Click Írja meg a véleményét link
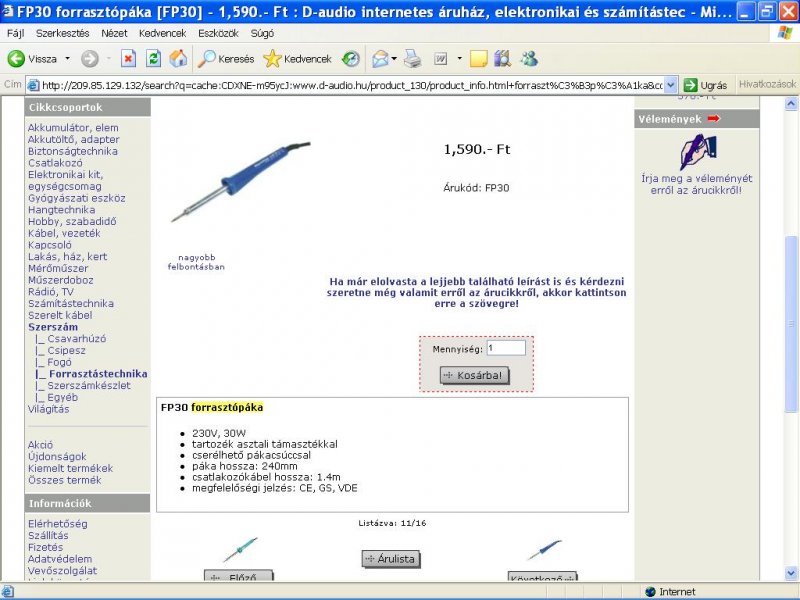 pyautogui.click(x=696, y=184)
